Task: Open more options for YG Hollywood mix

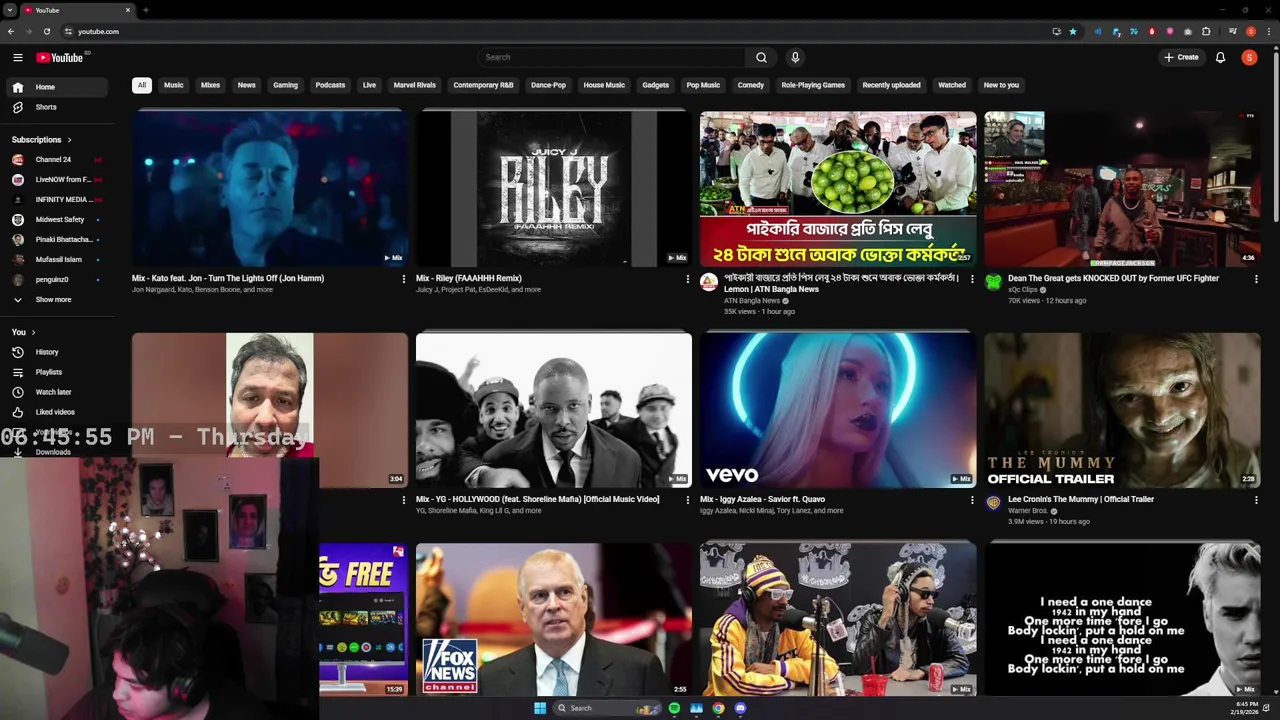Action: click(x=688, y=500)
